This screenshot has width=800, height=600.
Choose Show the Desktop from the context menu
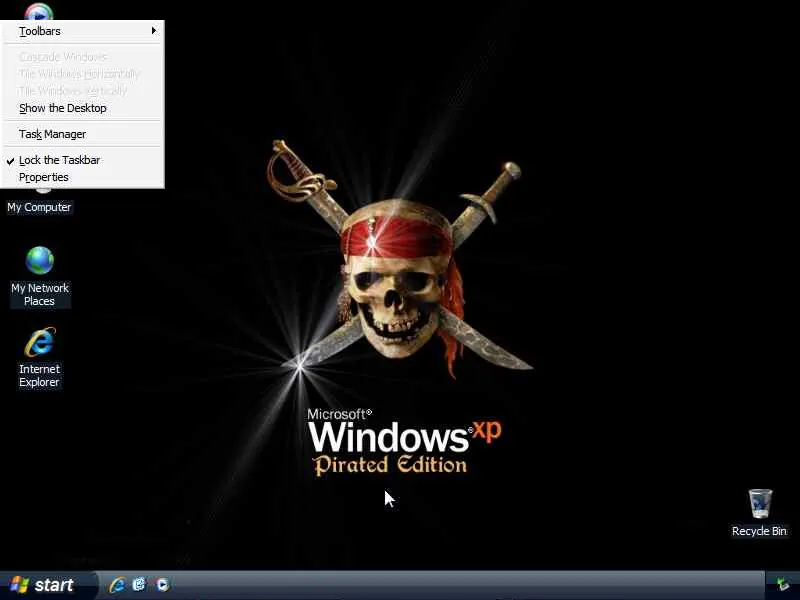coord(83,108)
